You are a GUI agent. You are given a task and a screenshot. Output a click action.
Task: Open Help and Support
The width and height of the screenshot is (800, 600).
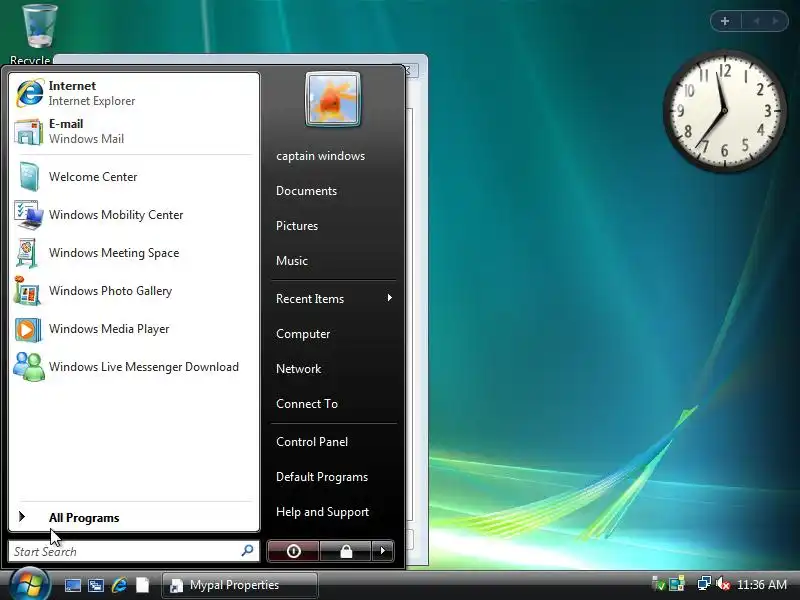[x=322, y=512]
